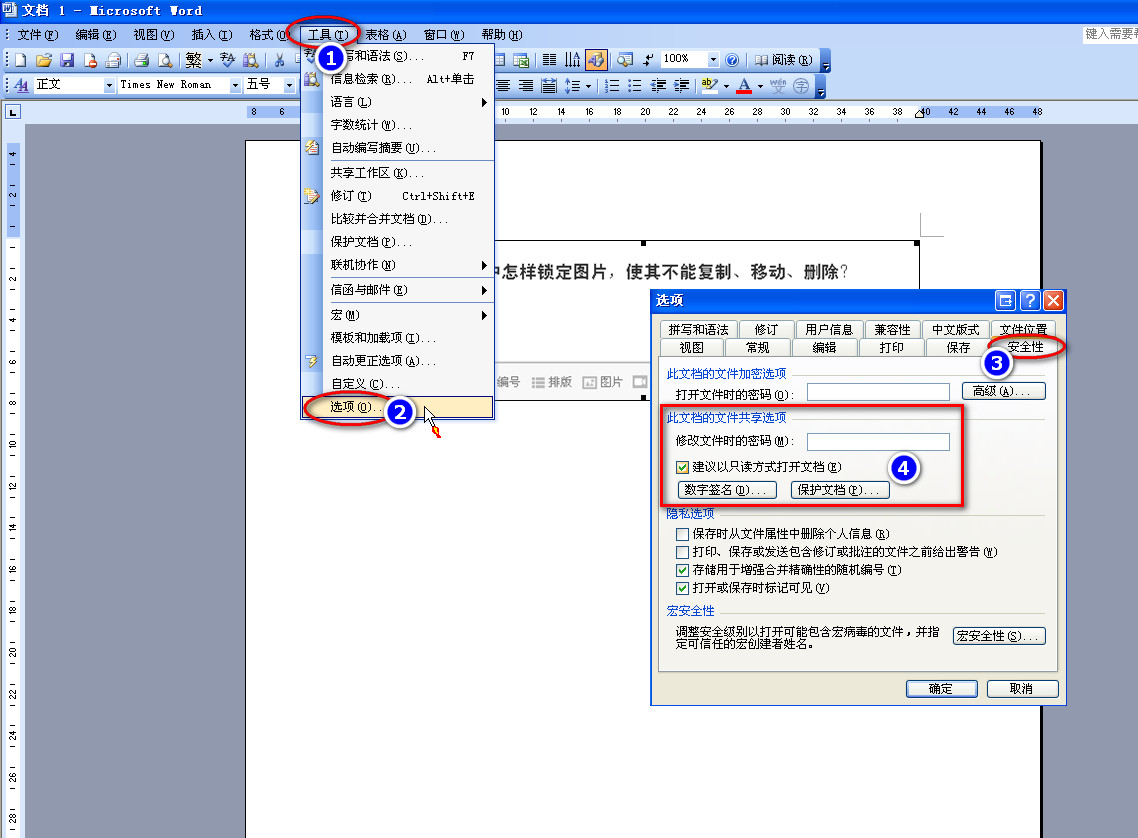The width and height of the screenshot is (1138, 838).
Task: Click the 繁 Chinese conversion icon
Action: pyautogui.click(x=193, y=60)
